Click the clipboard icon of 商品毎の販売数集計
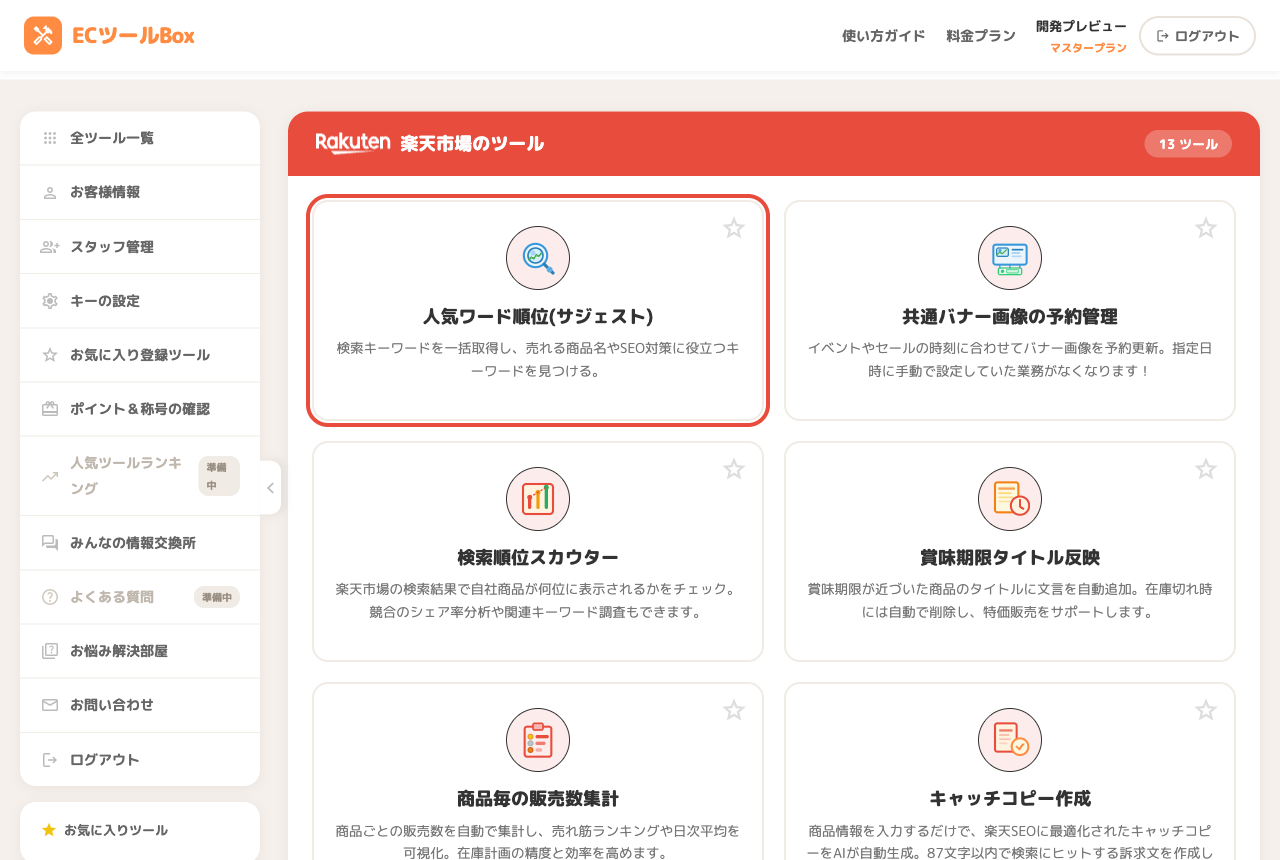 538,740
